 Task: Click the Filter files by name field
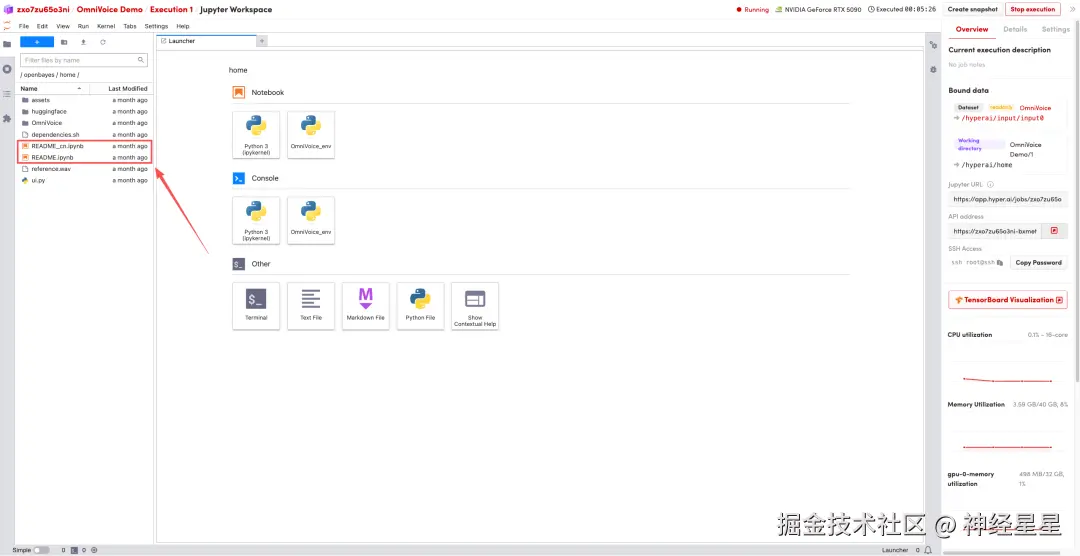[84, 60]
